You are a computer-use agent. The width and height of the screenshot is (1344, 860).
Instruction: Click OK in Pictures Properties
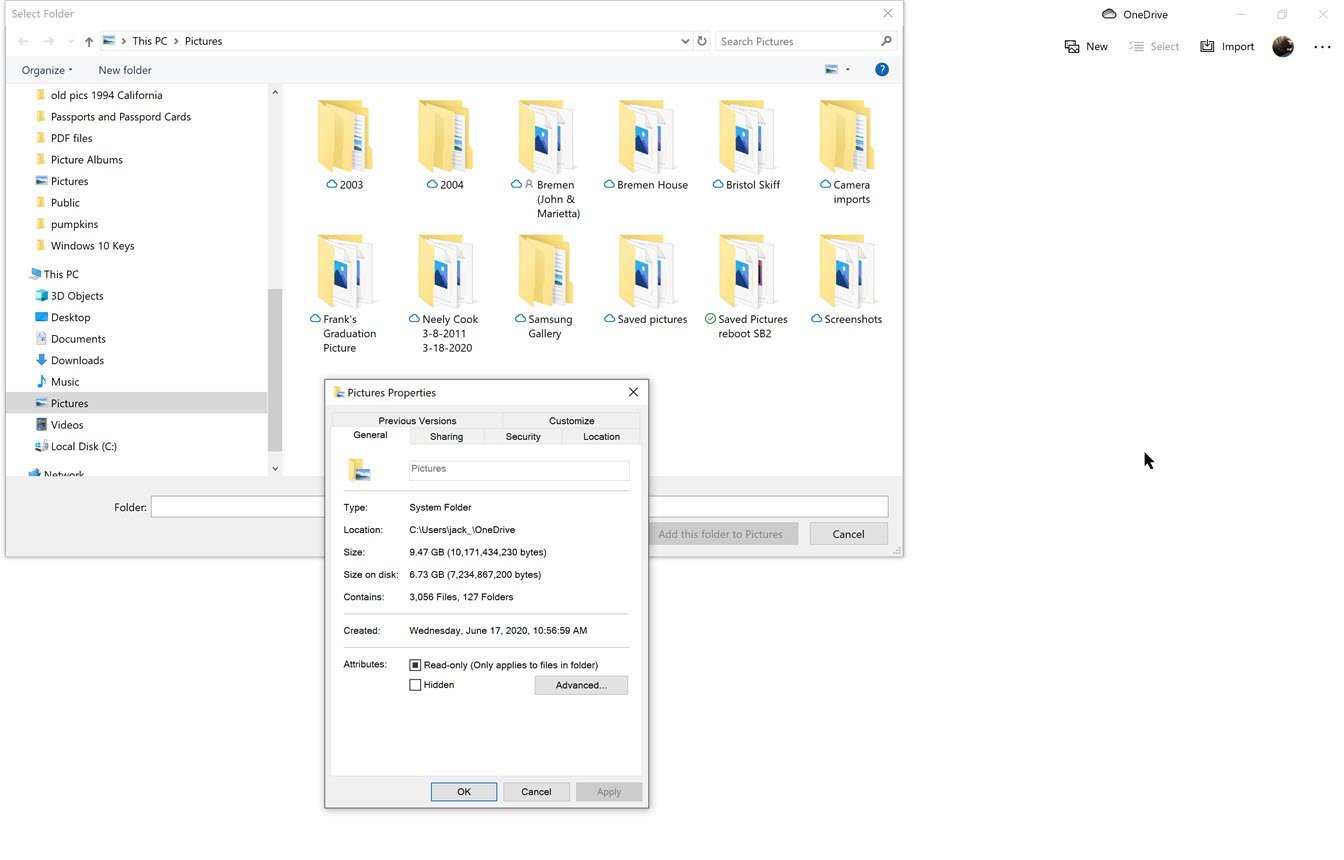(464, 792)
